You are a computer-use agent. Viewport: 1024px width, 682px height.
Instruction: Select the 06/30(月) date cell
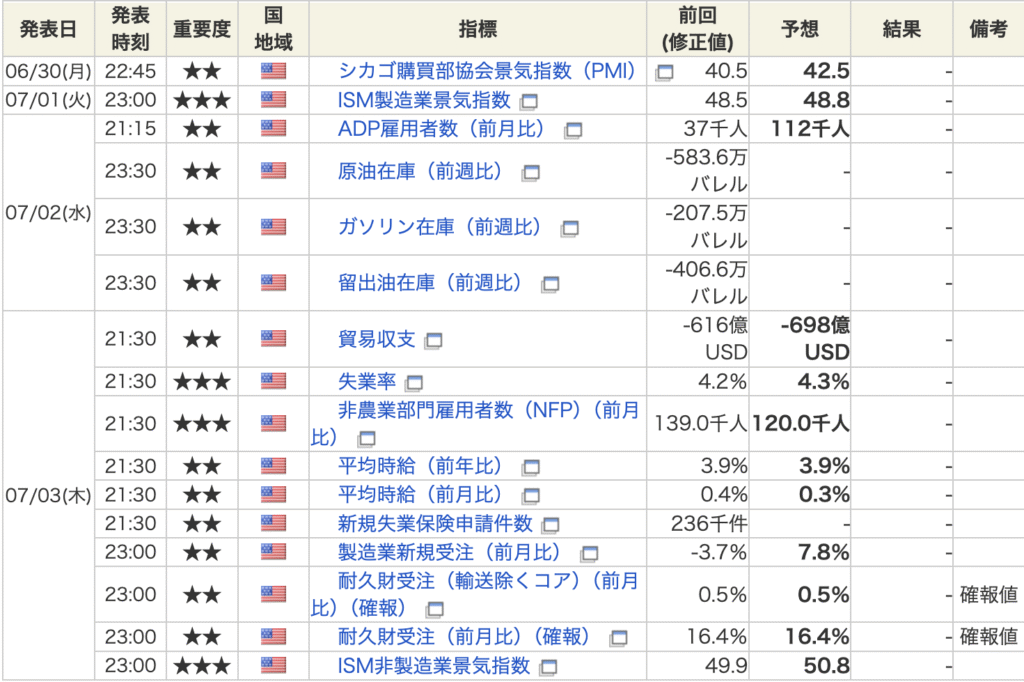pos(48,71)
